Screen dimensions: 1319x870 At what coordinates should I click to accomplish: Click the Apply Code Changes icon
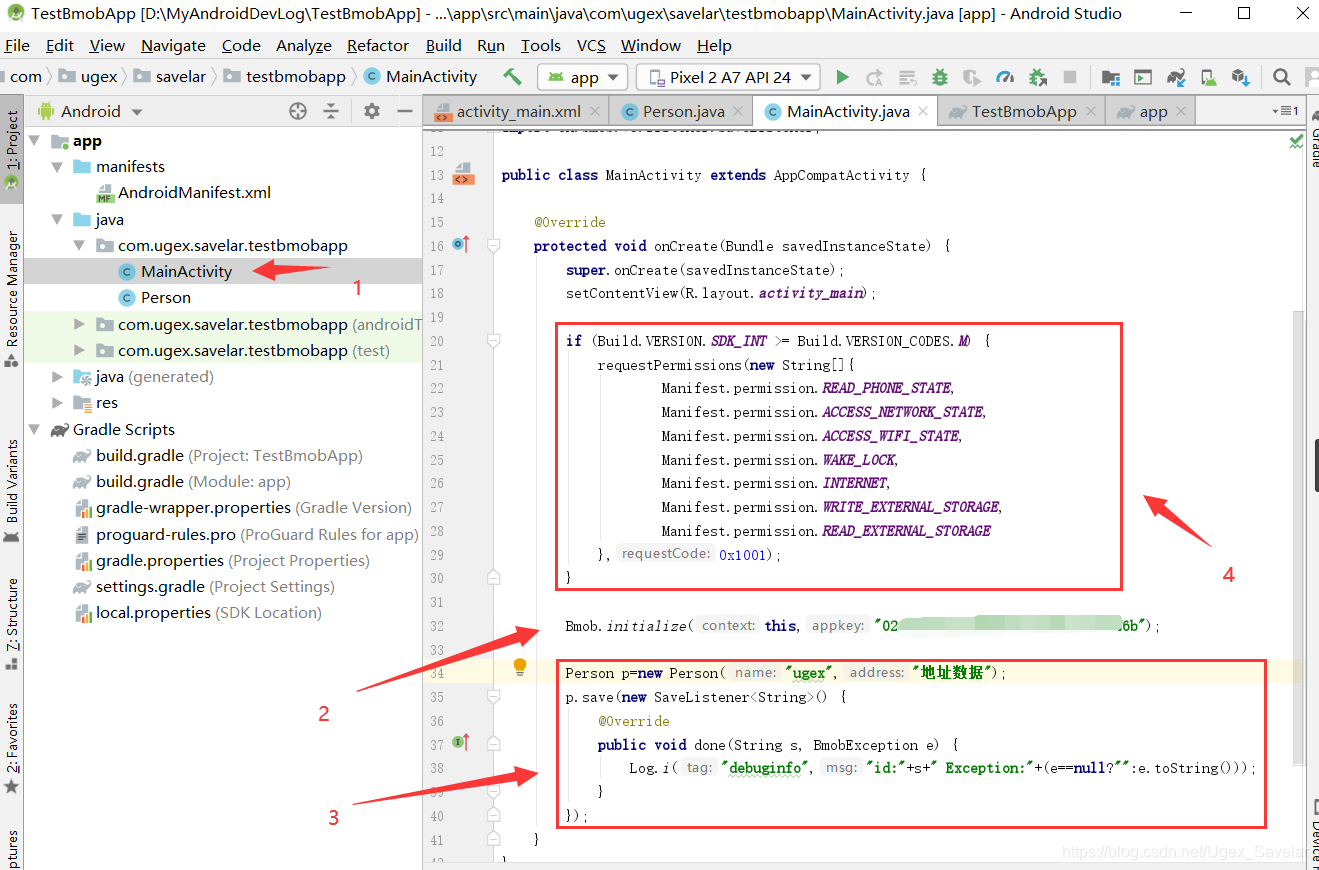tap(908, 77)
